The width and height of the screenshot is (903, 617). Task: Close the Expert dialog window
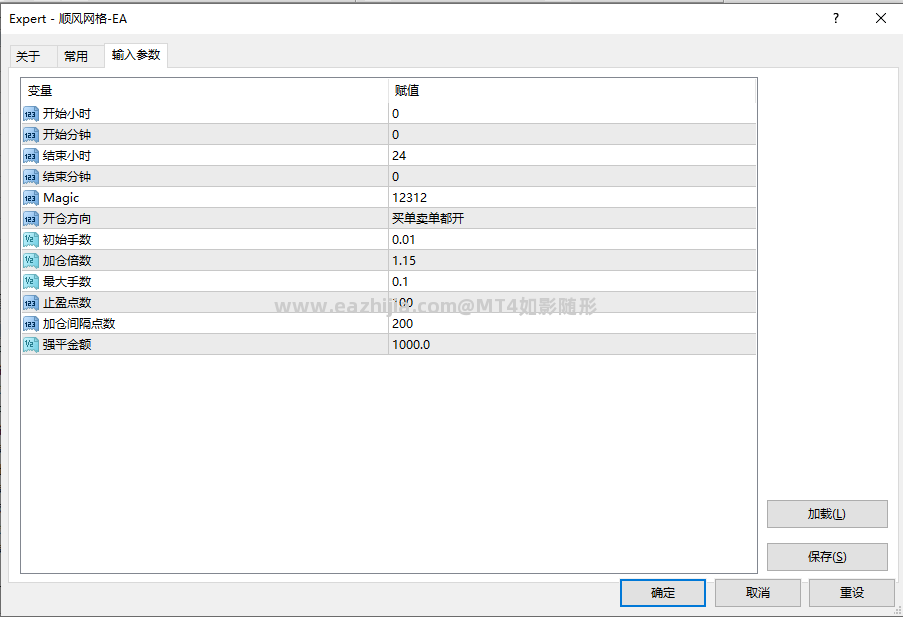coord(881,18)
